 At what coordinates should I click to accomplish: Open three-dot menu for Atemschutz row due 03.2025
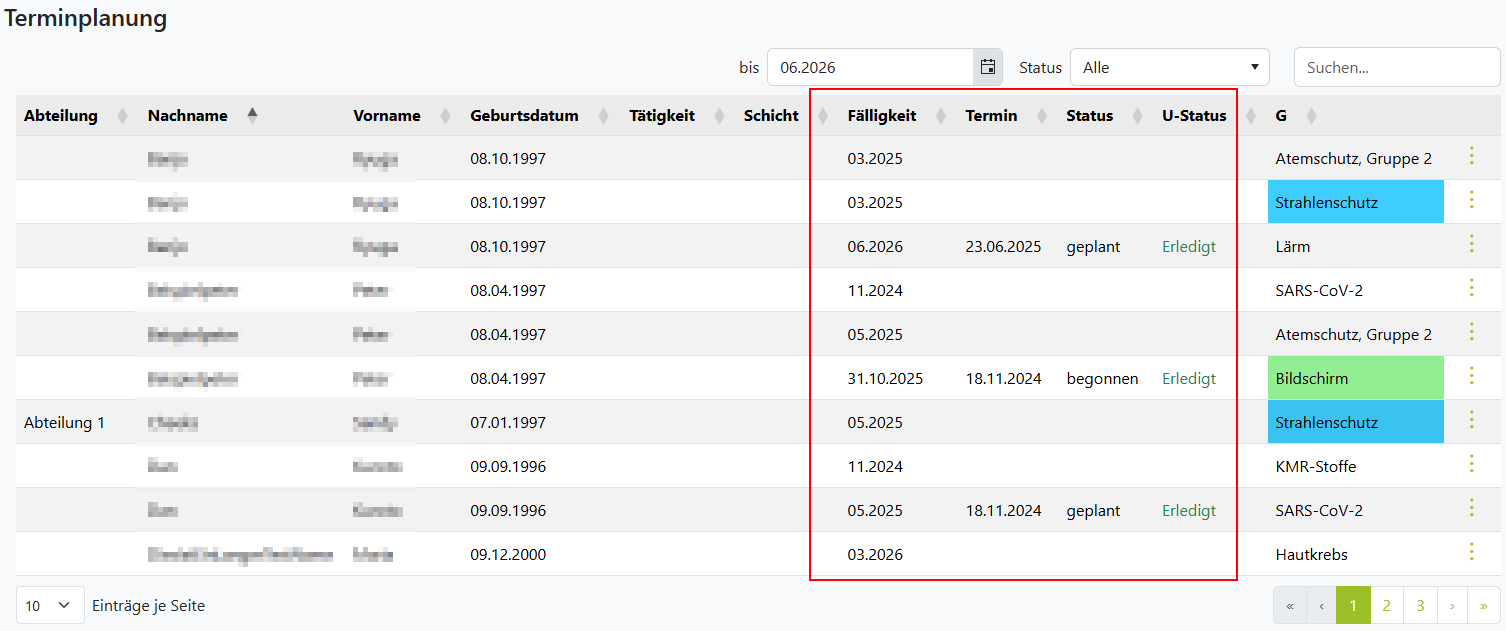[x=1471, y=156]
